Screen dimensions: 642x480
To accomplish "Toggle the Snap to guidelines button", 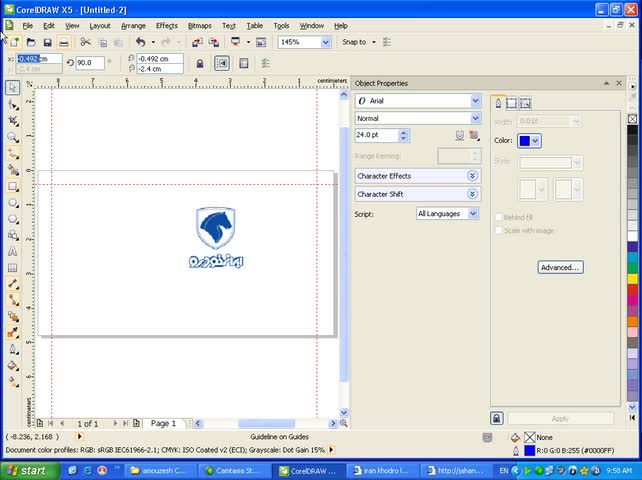I will (222, 63).
